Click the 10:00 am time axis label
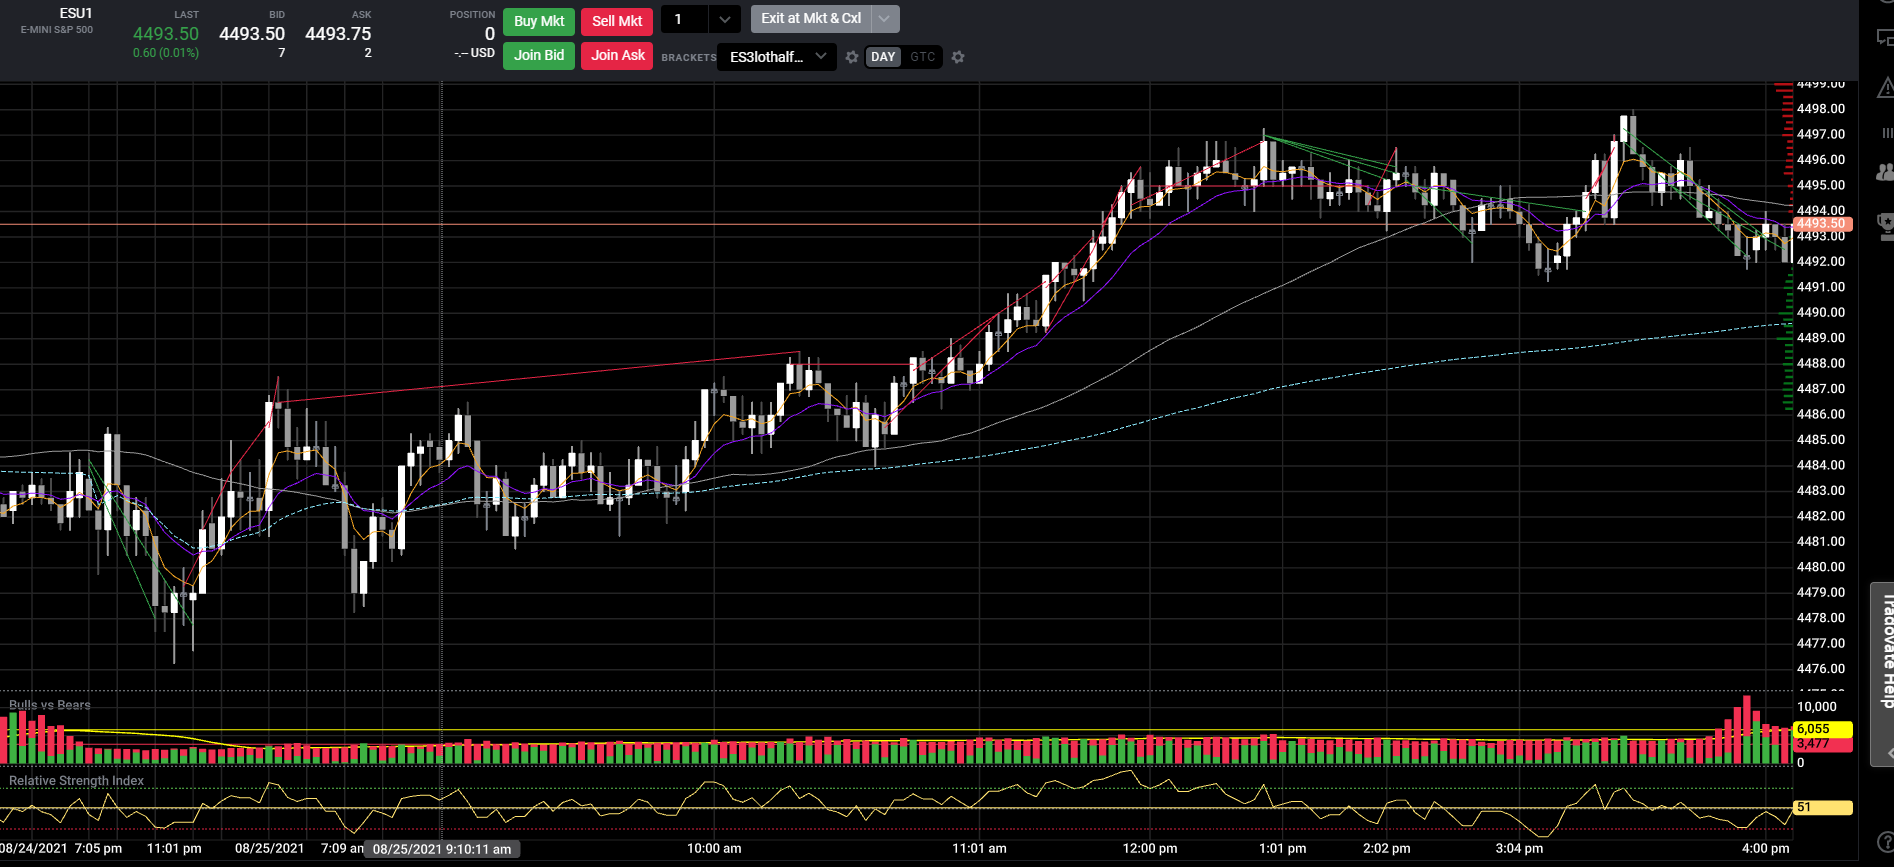The height and width of the screenshot is (867, 1894). pyautogui.click(x=714, y=848)
